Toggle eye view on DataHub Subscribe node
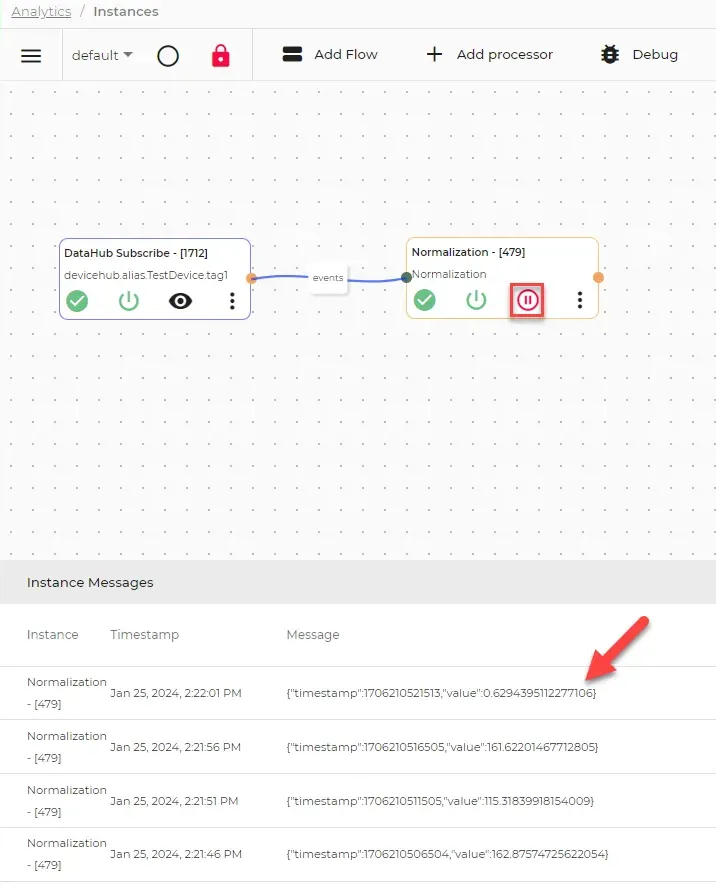This screenshot has width=716, height=888. click(x=180, y=301)
